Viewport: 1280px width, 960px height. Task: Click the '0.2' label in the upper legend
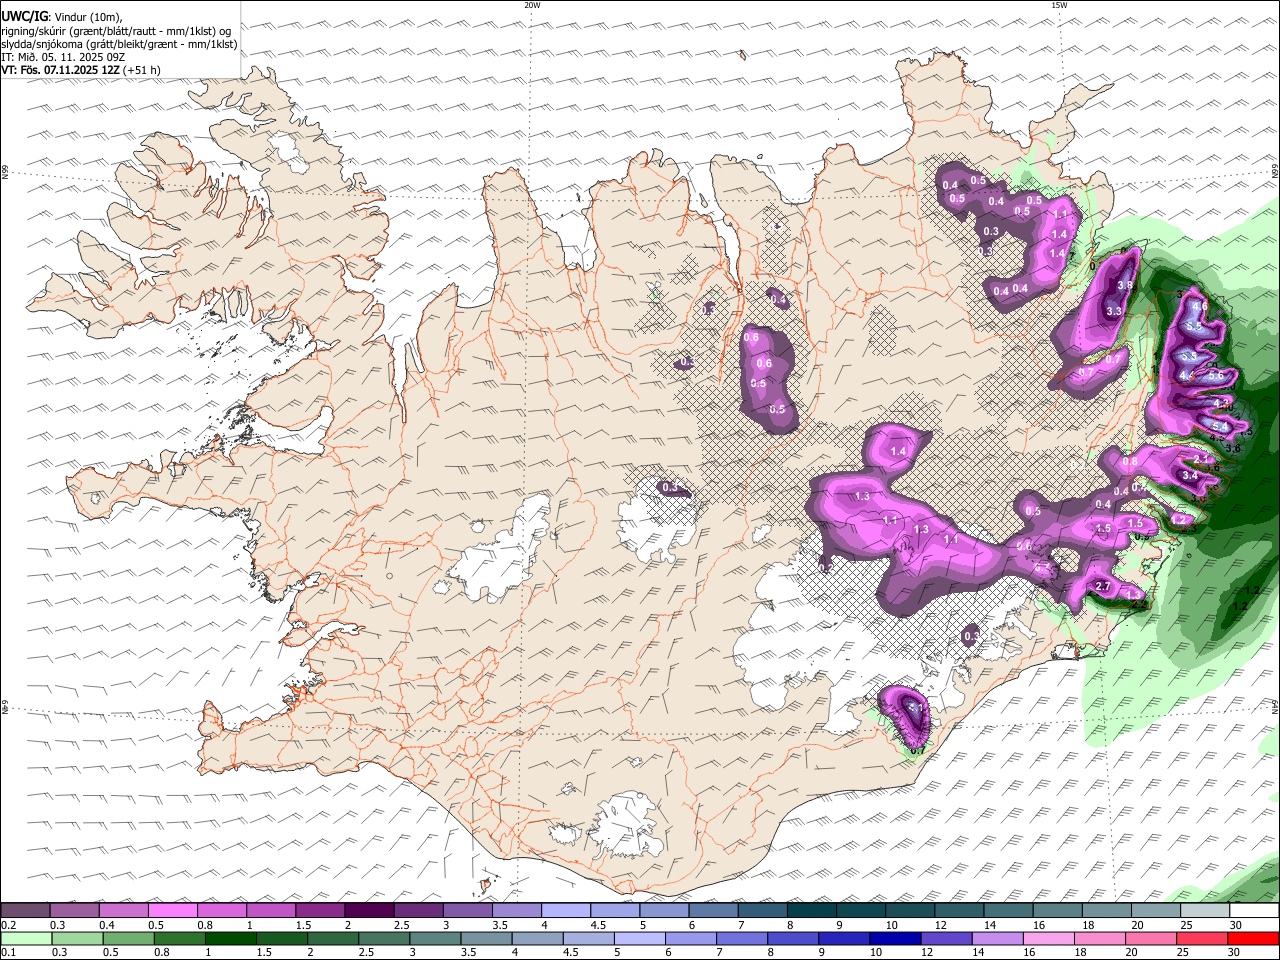point(8,925)
